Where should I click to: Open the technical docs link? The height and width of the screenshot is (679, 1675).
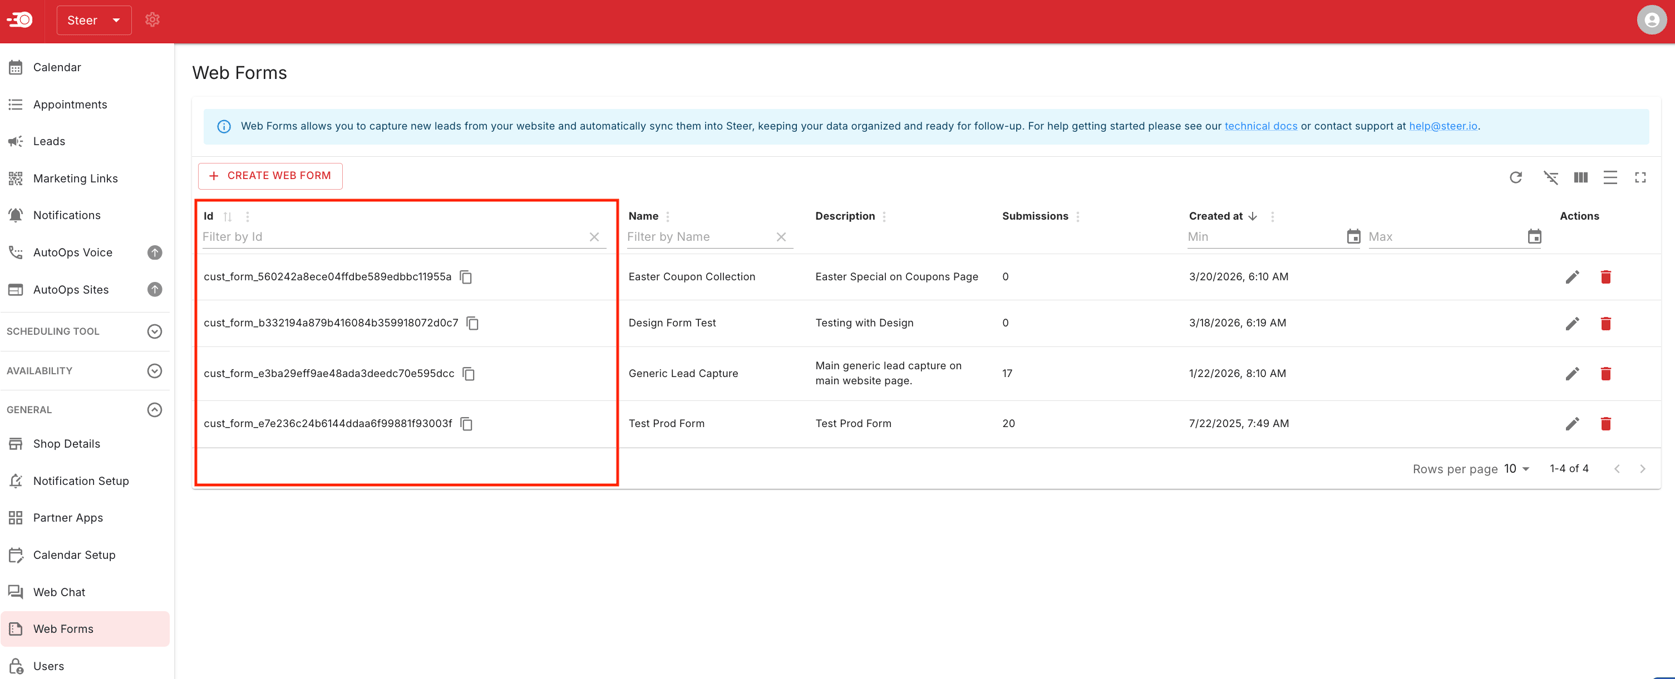point(1260,126)
